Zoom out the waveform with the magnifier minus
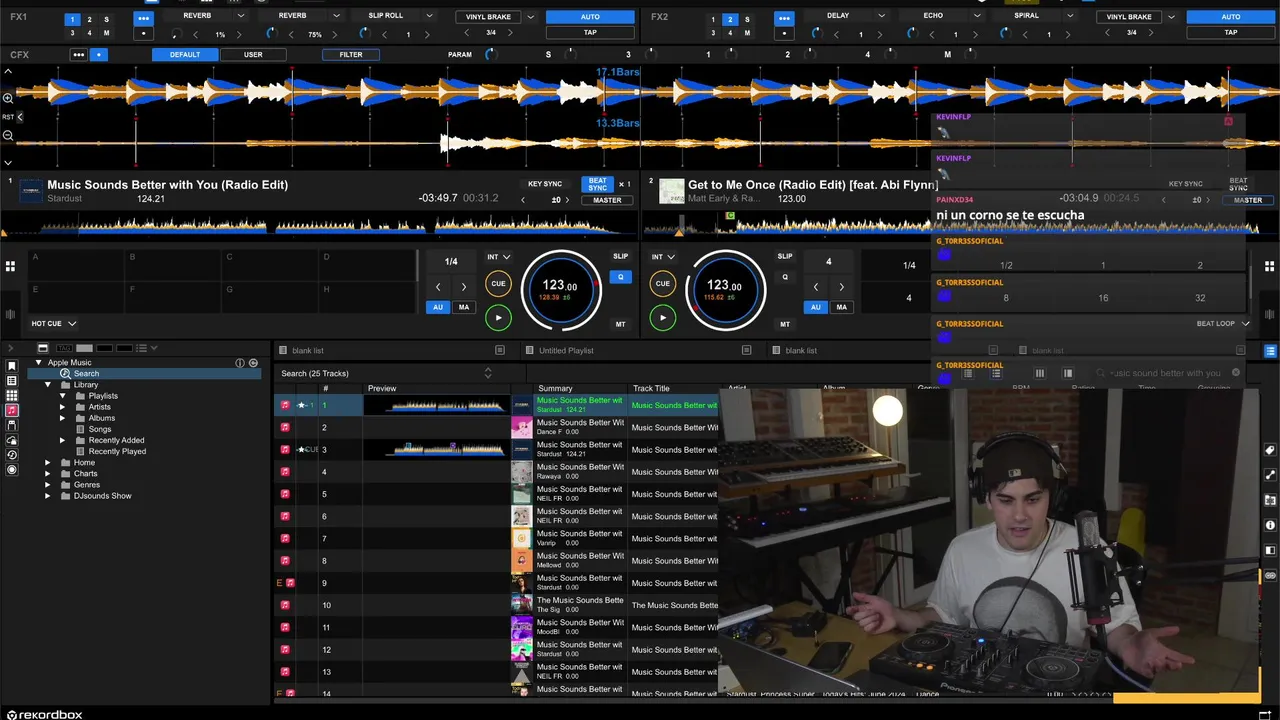This screenshot has height=720, width=1280. tap(8, 135)
